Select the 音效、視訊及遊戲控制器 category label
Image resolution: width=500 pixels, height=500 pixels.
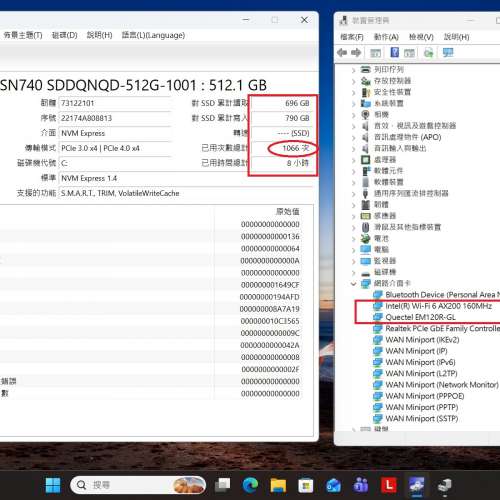(x=415, y=126)
